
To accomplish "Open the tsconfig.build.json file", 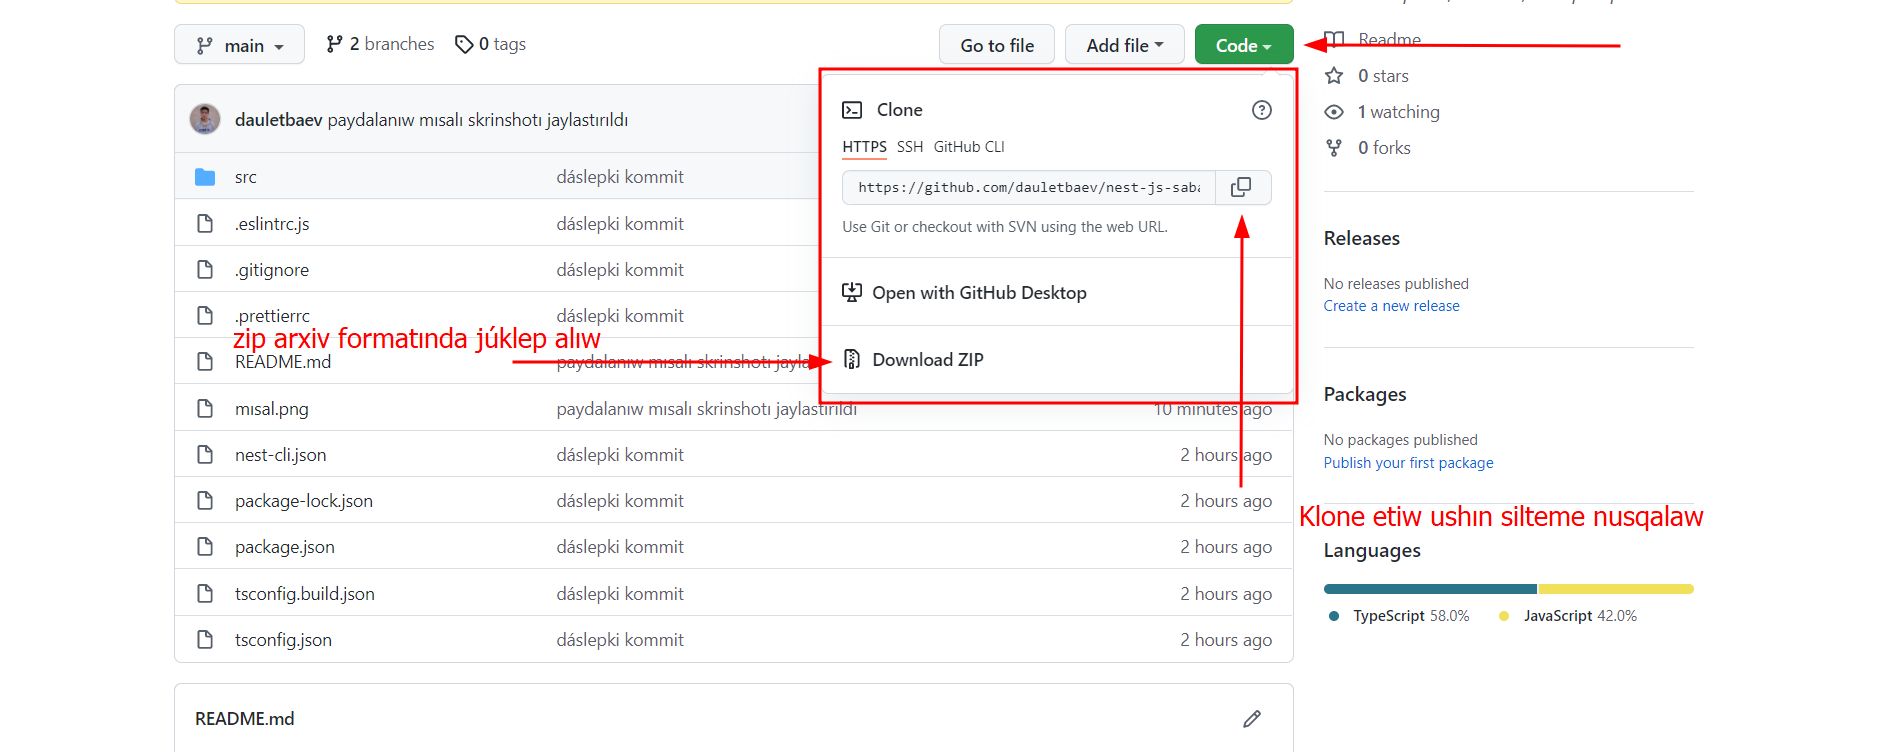I will 305,594.
